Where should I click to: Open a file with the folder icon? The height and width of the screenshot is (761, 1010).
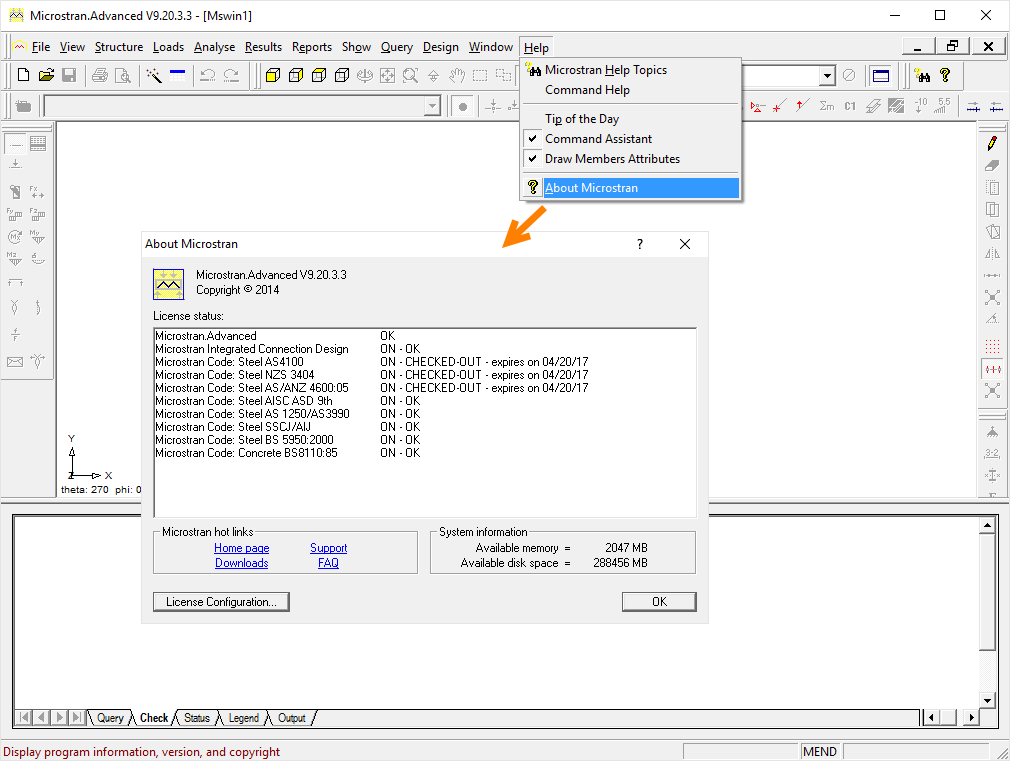point(46,75)
